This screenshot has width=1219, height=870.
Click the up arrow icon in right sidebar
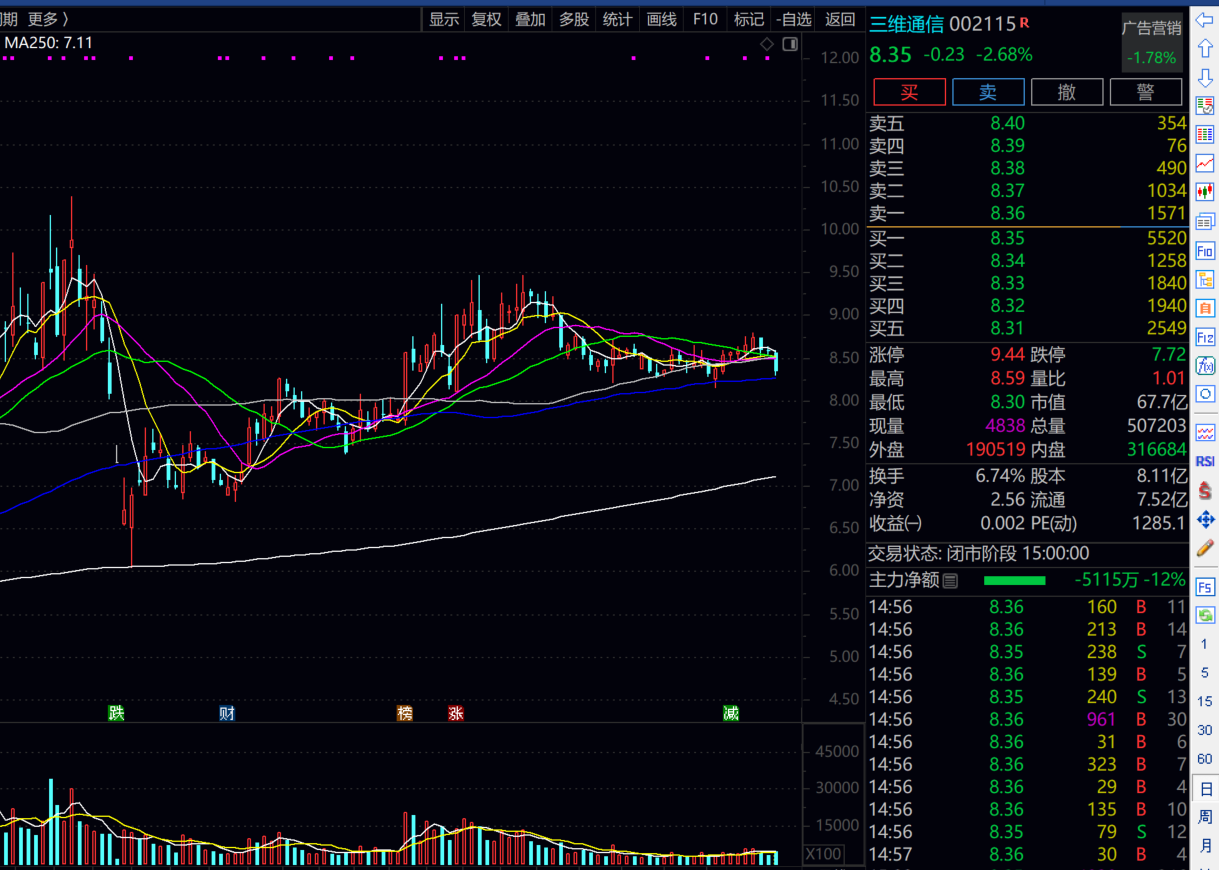1205,49
